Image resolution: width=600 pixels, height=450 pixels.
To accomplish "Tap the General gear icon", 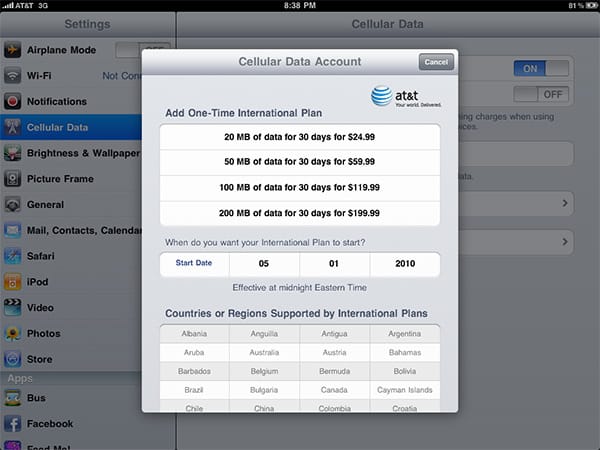I will 13,205.
